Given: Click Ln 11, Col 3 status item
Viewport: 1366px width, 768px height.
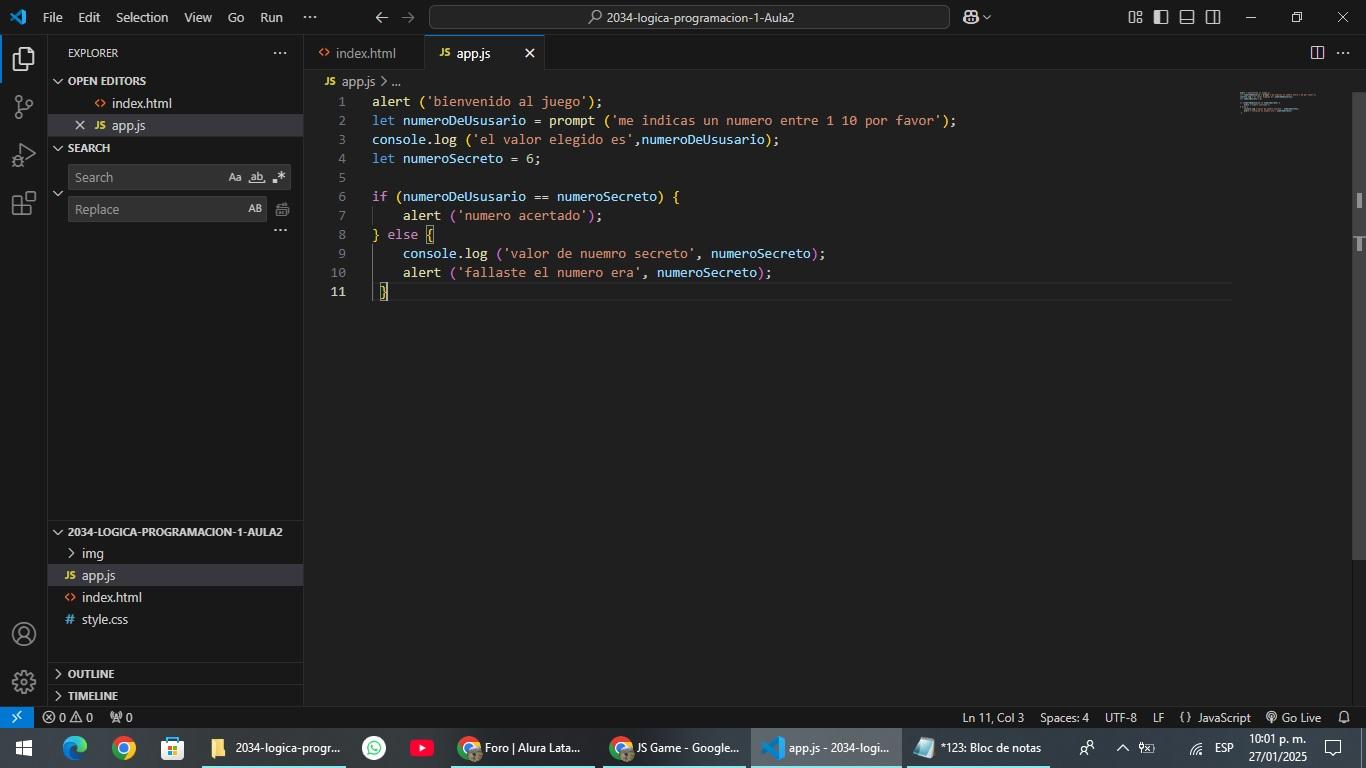Looking at the screenshot, I should (993, 717).
